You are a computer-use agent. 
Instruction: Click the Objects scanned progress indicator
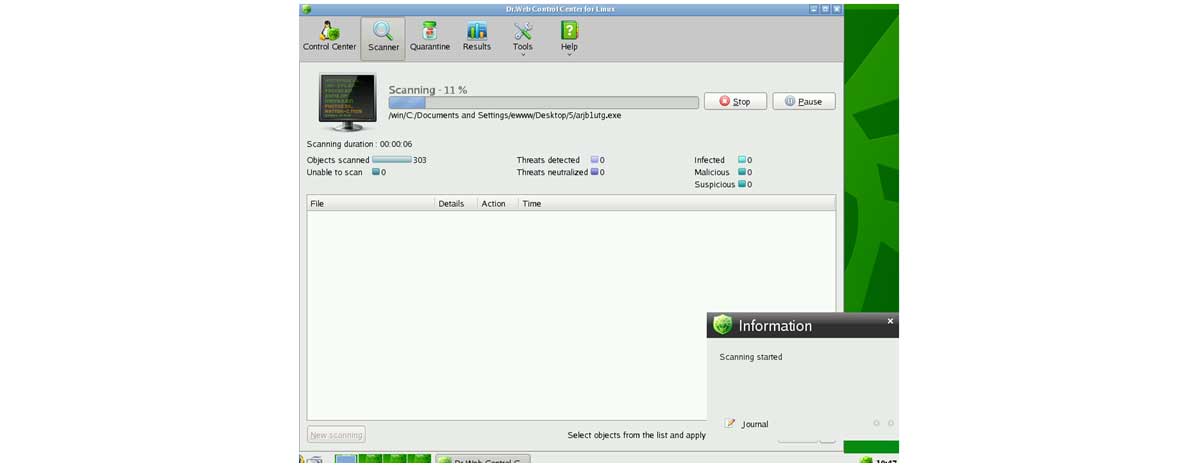[392, 160]
